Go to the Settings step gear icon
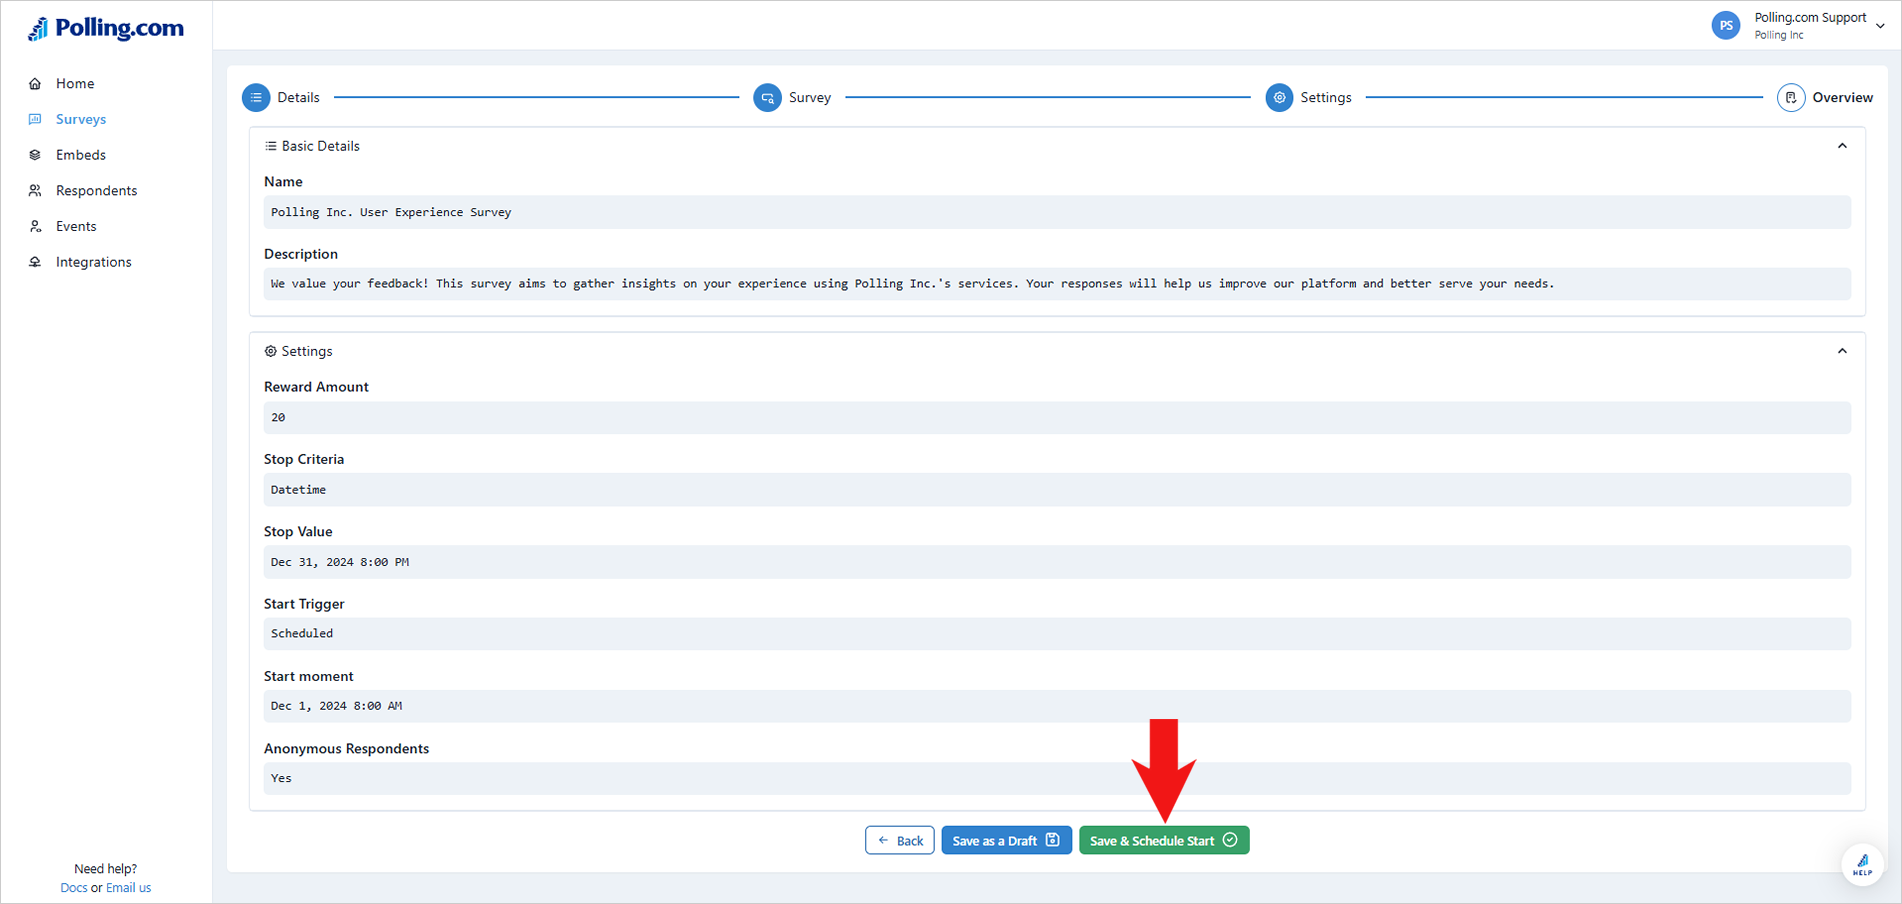Image resolution: width=1902 pixels, height=904 pixels. pyautogui.click(x=1279, y=97)
